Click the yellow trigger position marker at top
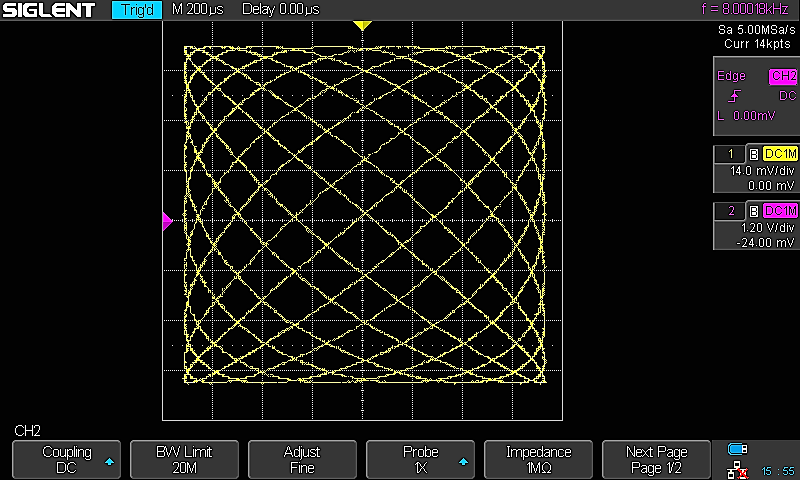The height and width of the screenshot is (480, 800). tap(362, 24)
